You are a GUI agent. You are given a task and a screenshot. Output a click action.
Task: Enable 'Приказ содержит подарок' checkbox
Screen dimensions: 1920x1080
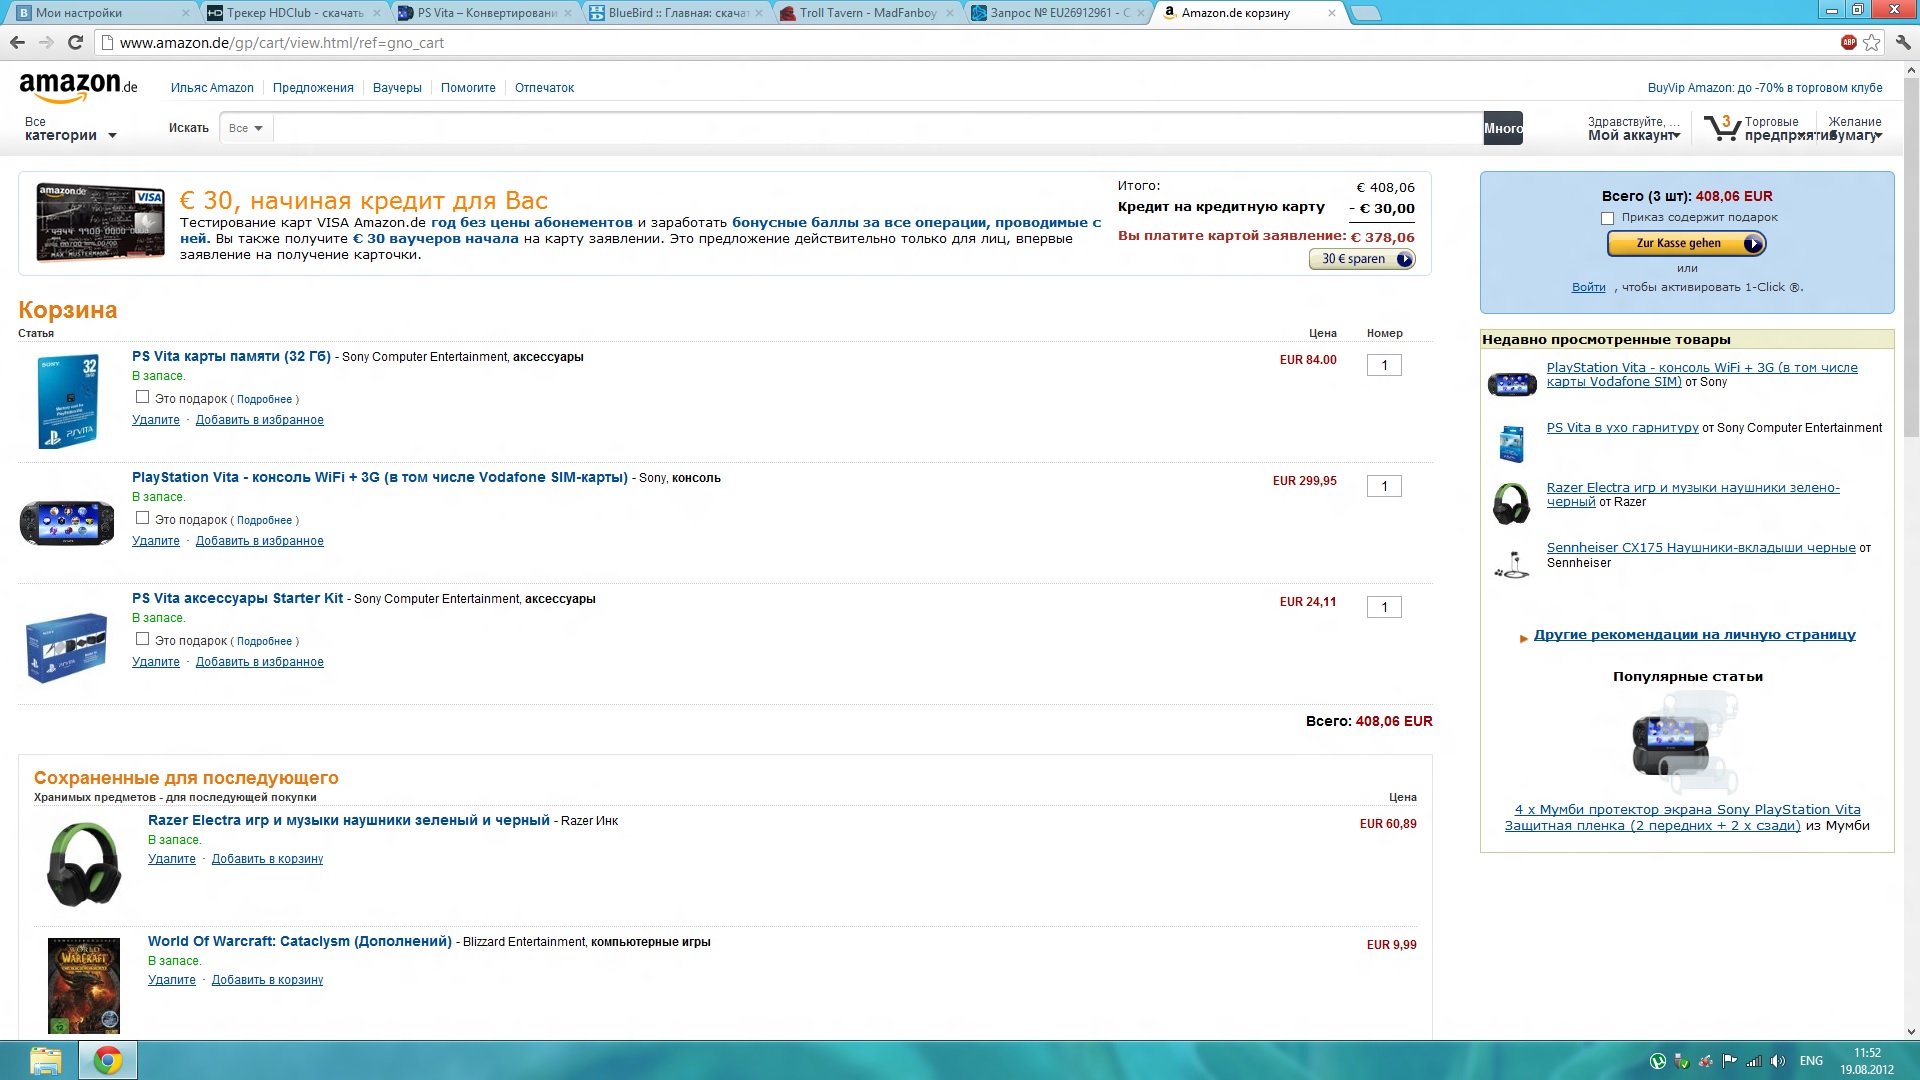pos(1607,218)
